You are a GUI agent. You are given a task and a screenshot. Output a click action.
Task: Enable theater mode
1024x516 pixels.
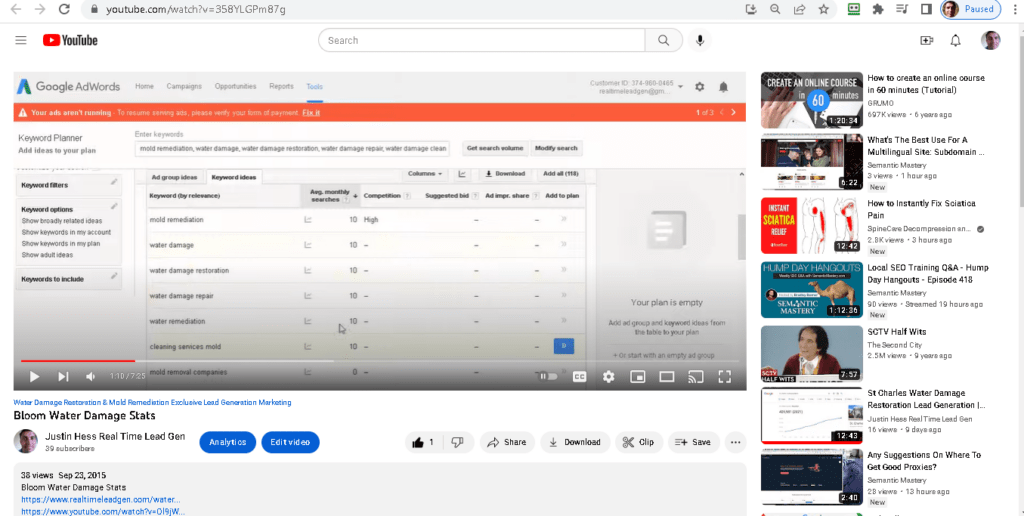tap(666, 376)
